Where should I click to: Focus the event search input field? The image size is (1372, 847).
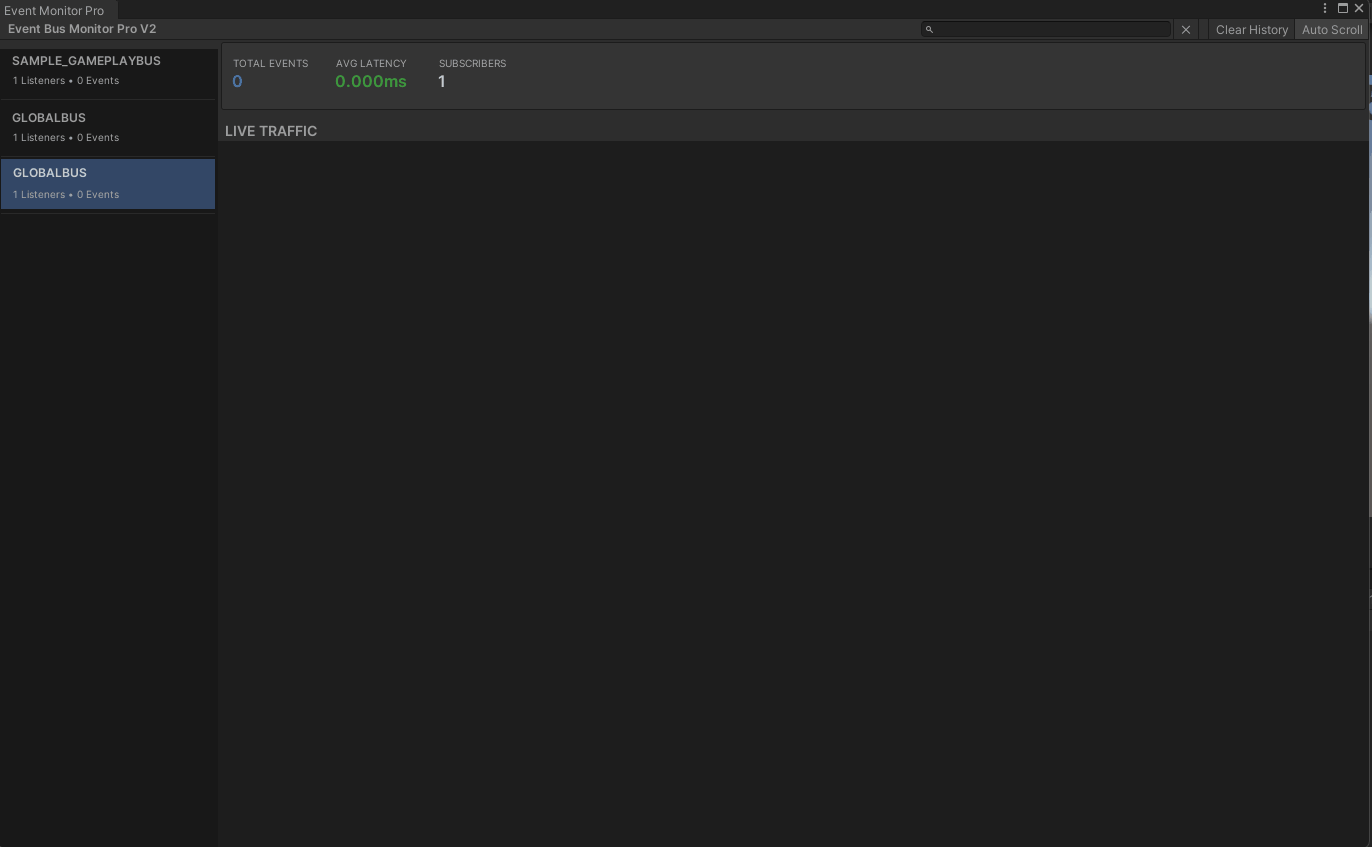pos(1050,29)
